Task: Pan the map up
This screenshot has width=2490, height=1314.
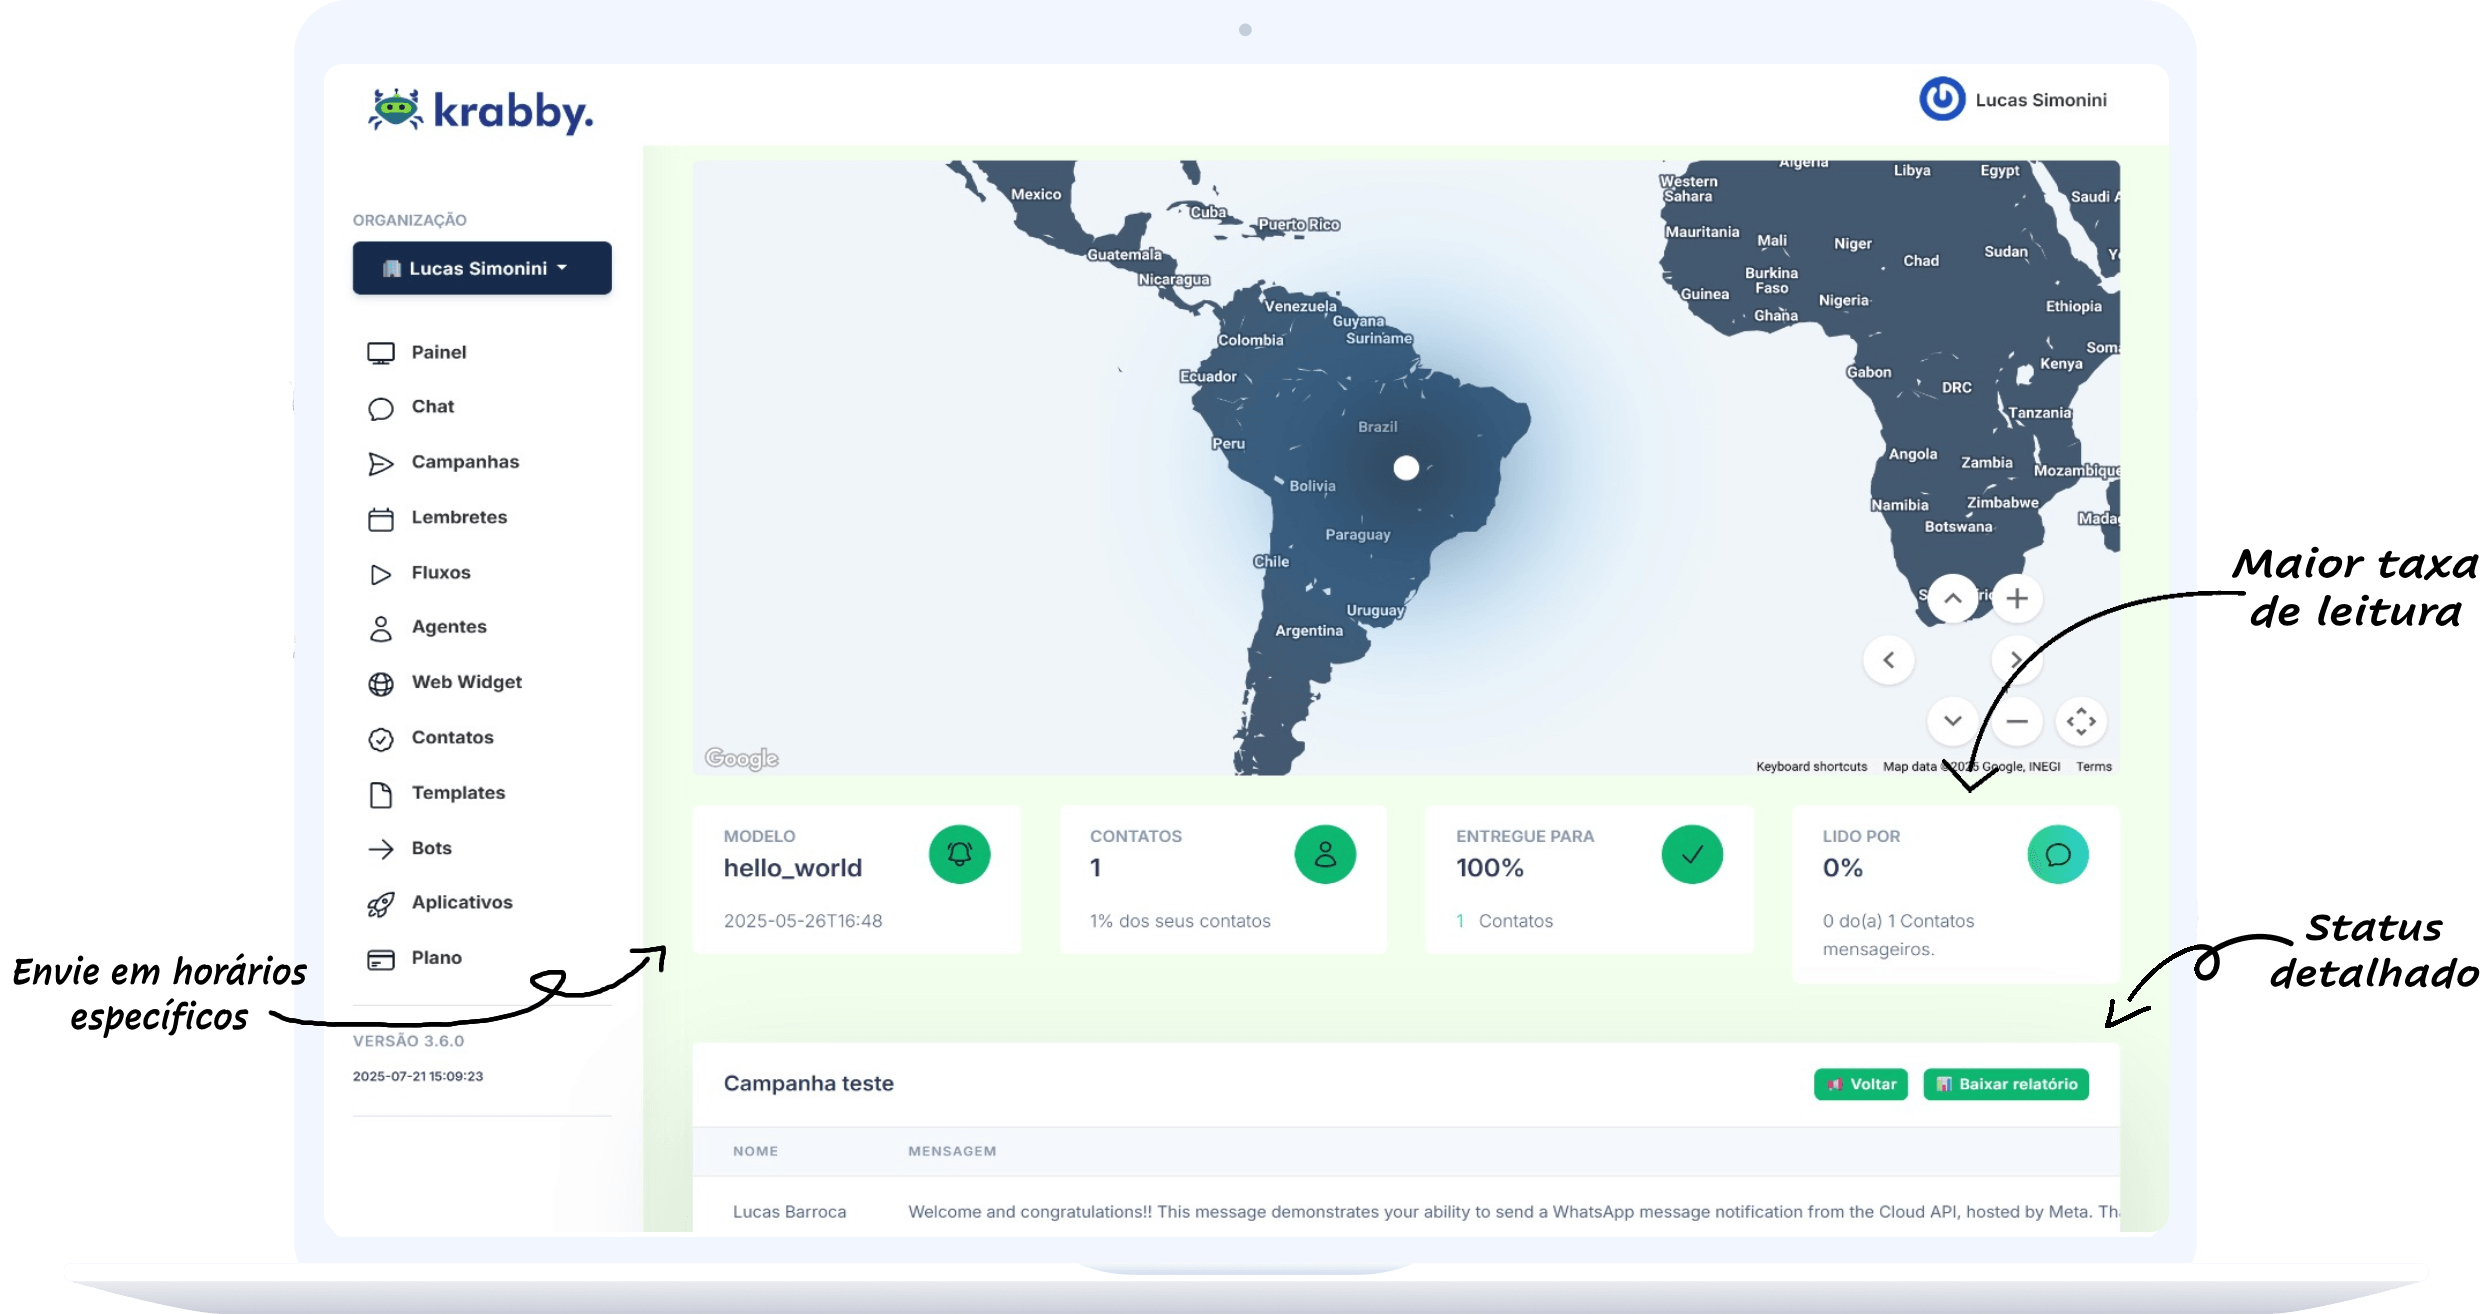Action: pyautogui.click(x=1952, y=598)
